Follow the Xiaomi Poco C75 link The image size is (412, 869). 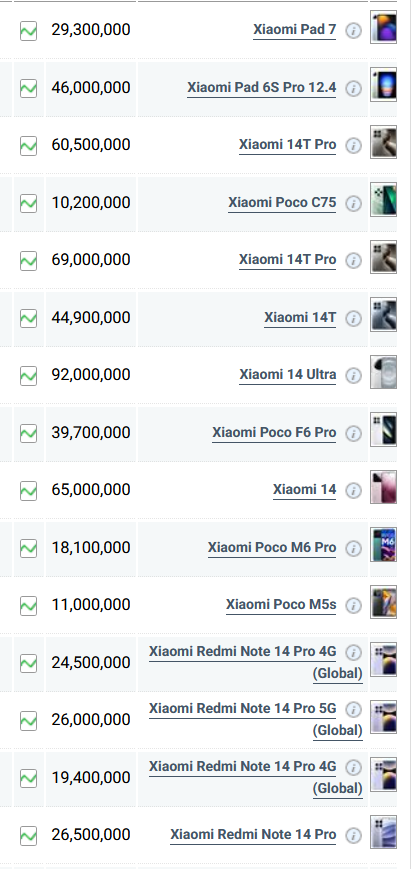[282, 202]
